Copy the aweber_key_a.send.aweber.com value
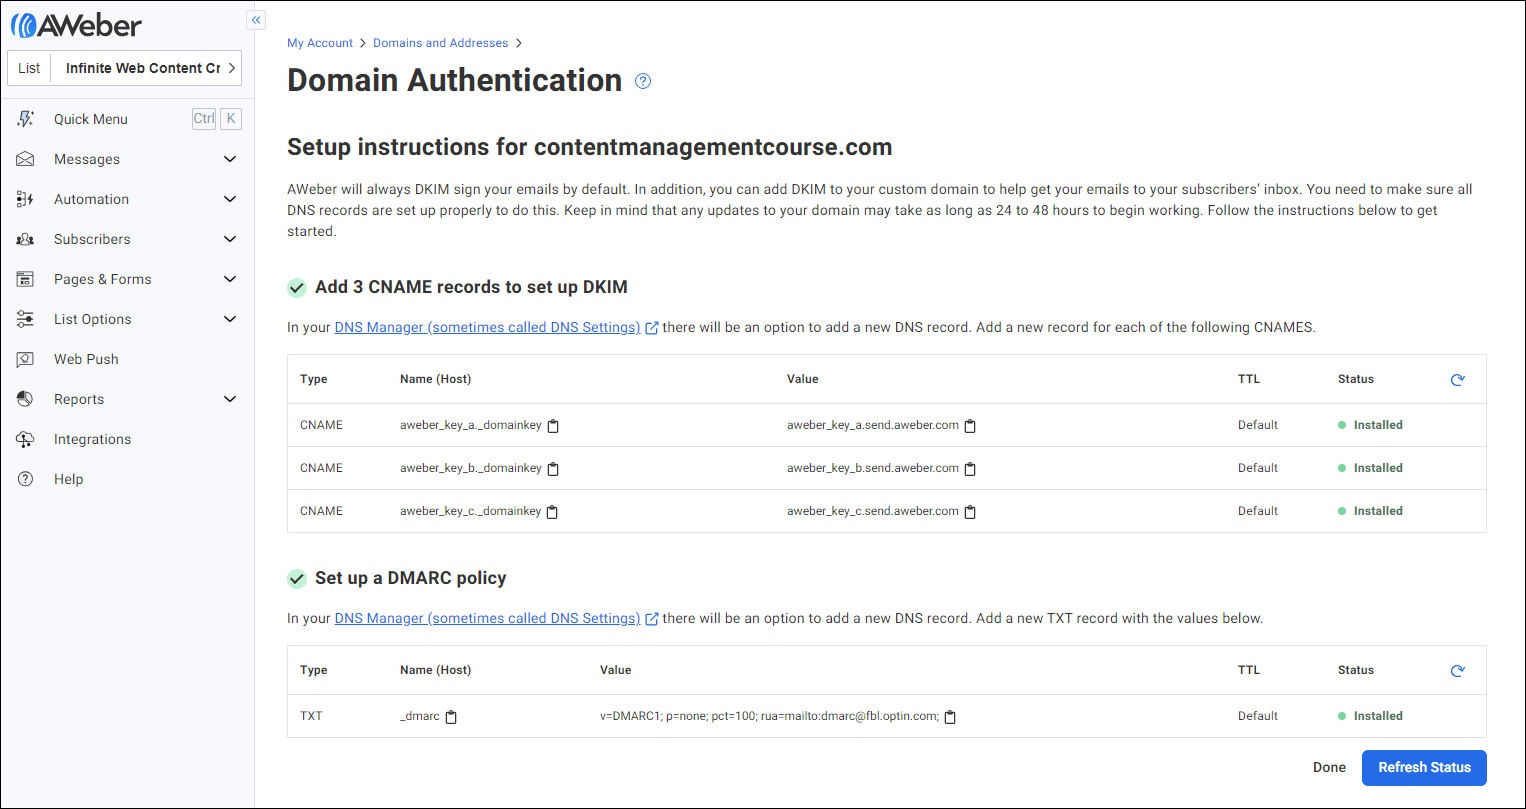The width and height of the screenshot is (1526, 809). click(970, 426)
